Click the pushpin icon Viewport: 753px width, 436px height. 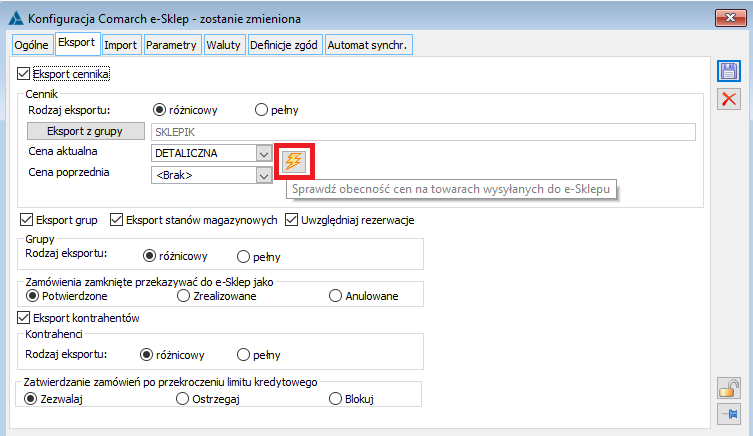point(729,414)
